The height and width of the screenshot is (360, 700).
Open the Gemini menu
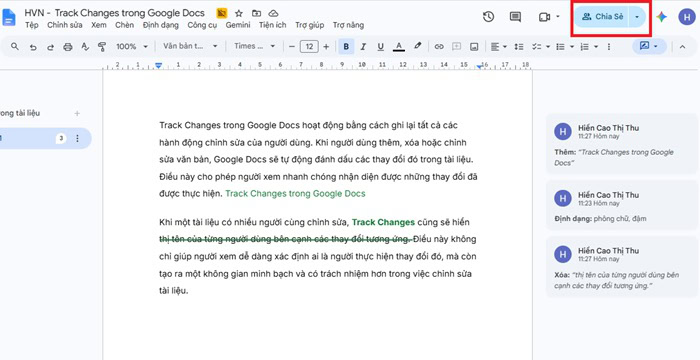coord(238,25)
